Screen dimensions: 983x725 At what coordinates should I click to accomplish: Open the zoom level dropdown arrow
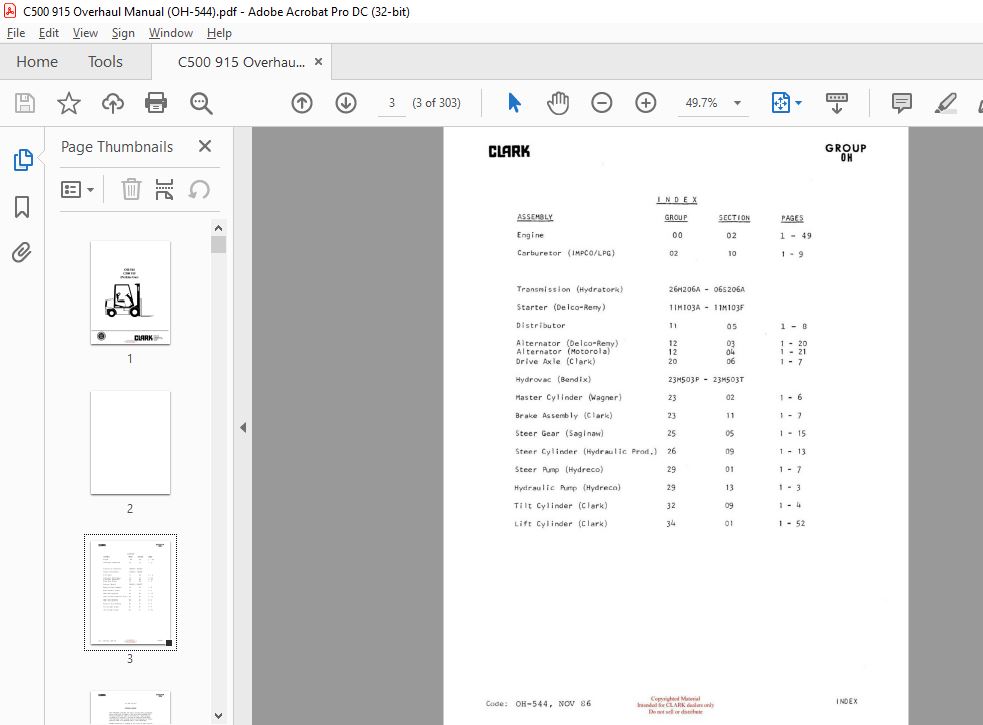(x=737, y=103)
